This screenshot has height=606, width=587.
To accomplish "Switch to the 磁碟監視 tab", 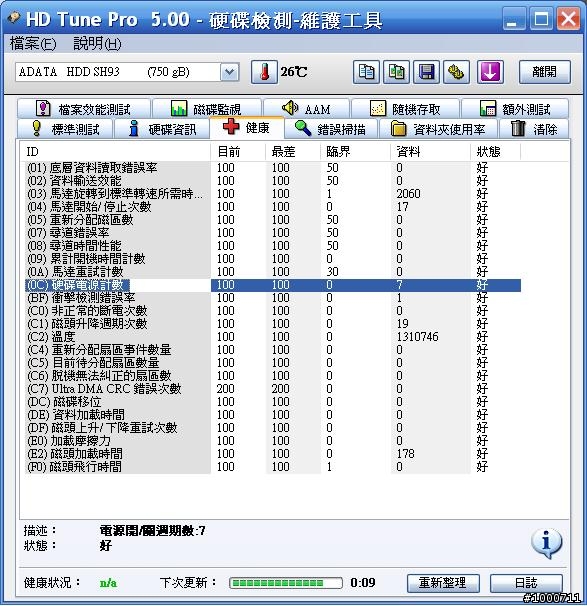I will [x=207, y=109].
